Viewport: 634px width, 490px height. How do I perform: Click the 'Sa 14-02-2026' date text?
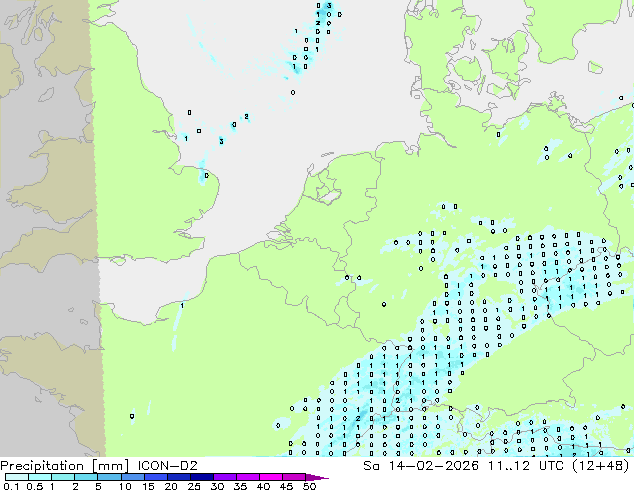(x=421, y=466)
